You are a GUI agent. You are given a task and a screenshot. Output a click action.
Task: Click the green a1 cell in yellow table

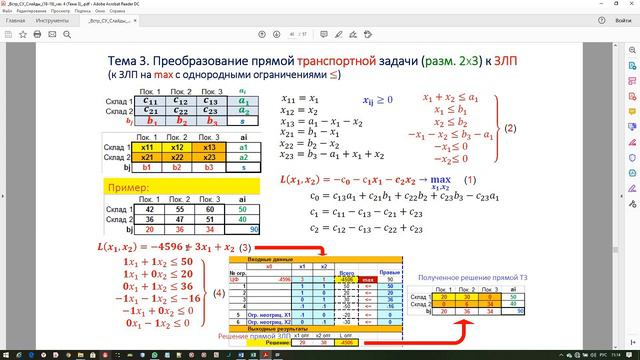point(244,147)
